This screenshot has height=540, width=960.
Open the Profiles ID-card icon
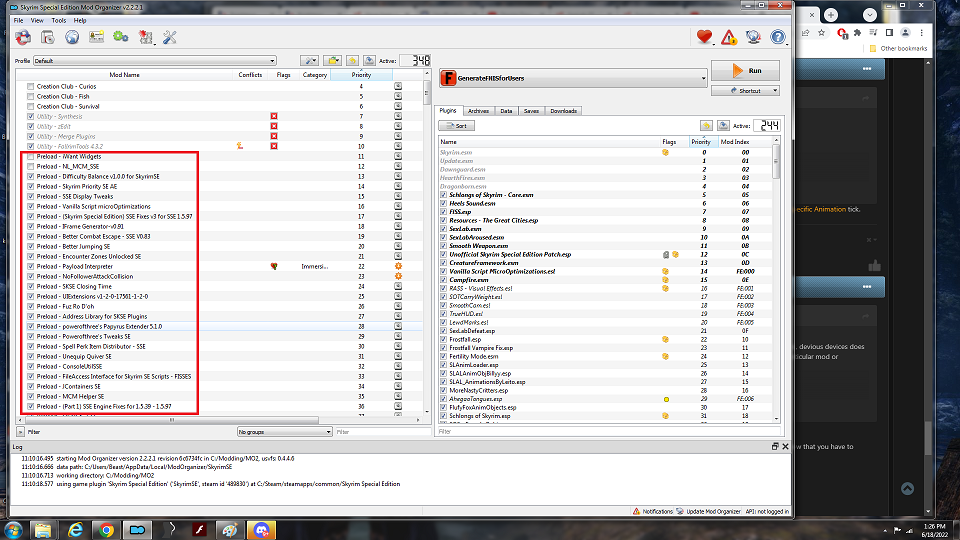click(96, 37)
